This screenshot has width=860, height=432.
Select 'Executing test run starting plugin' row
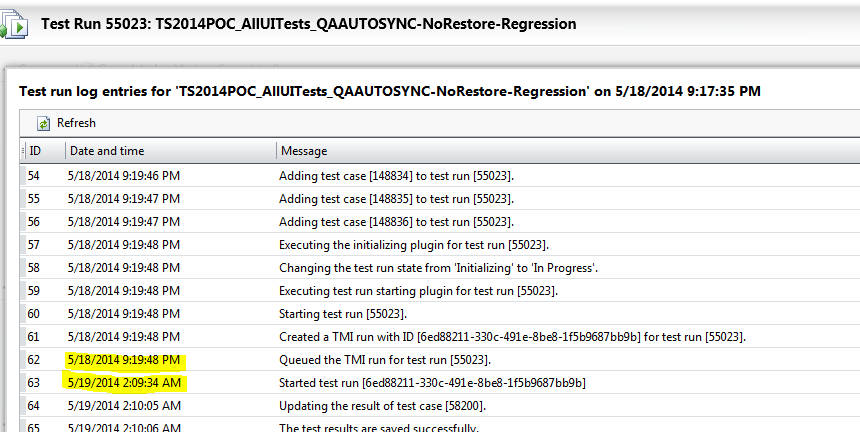[418, 291]
